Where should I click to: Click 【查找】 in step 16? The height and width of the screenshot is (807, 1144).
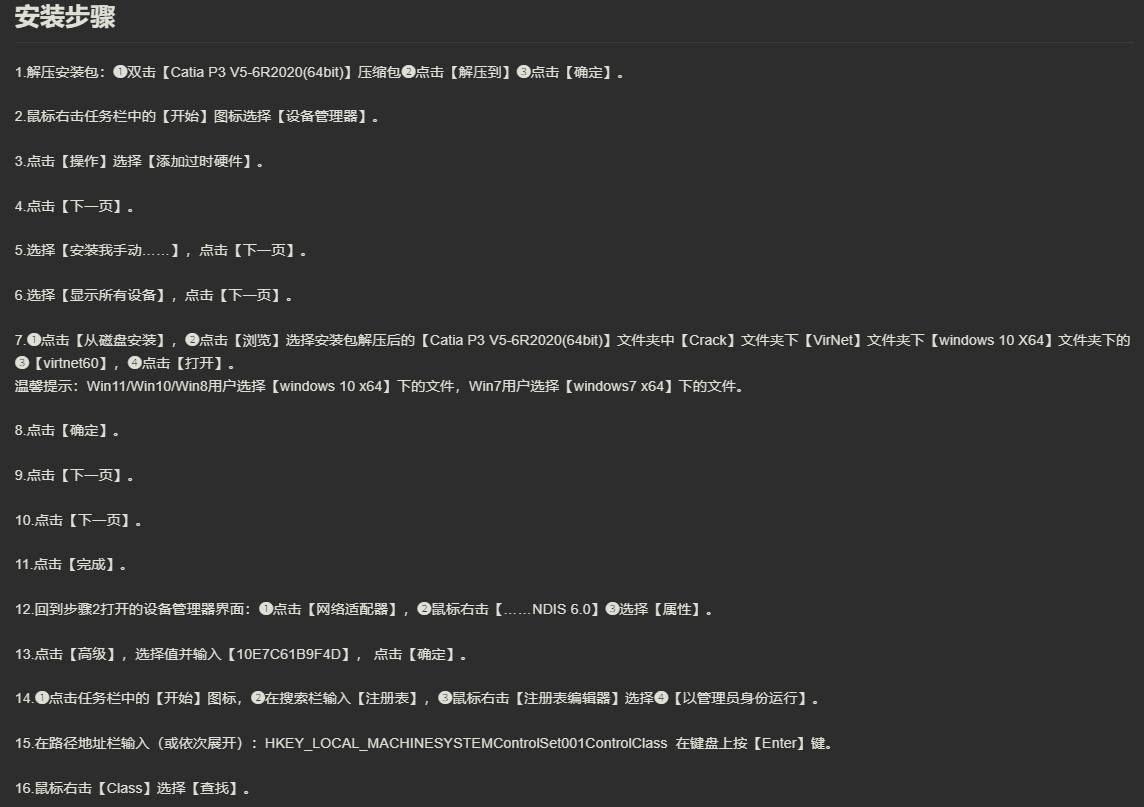point(214,789)
